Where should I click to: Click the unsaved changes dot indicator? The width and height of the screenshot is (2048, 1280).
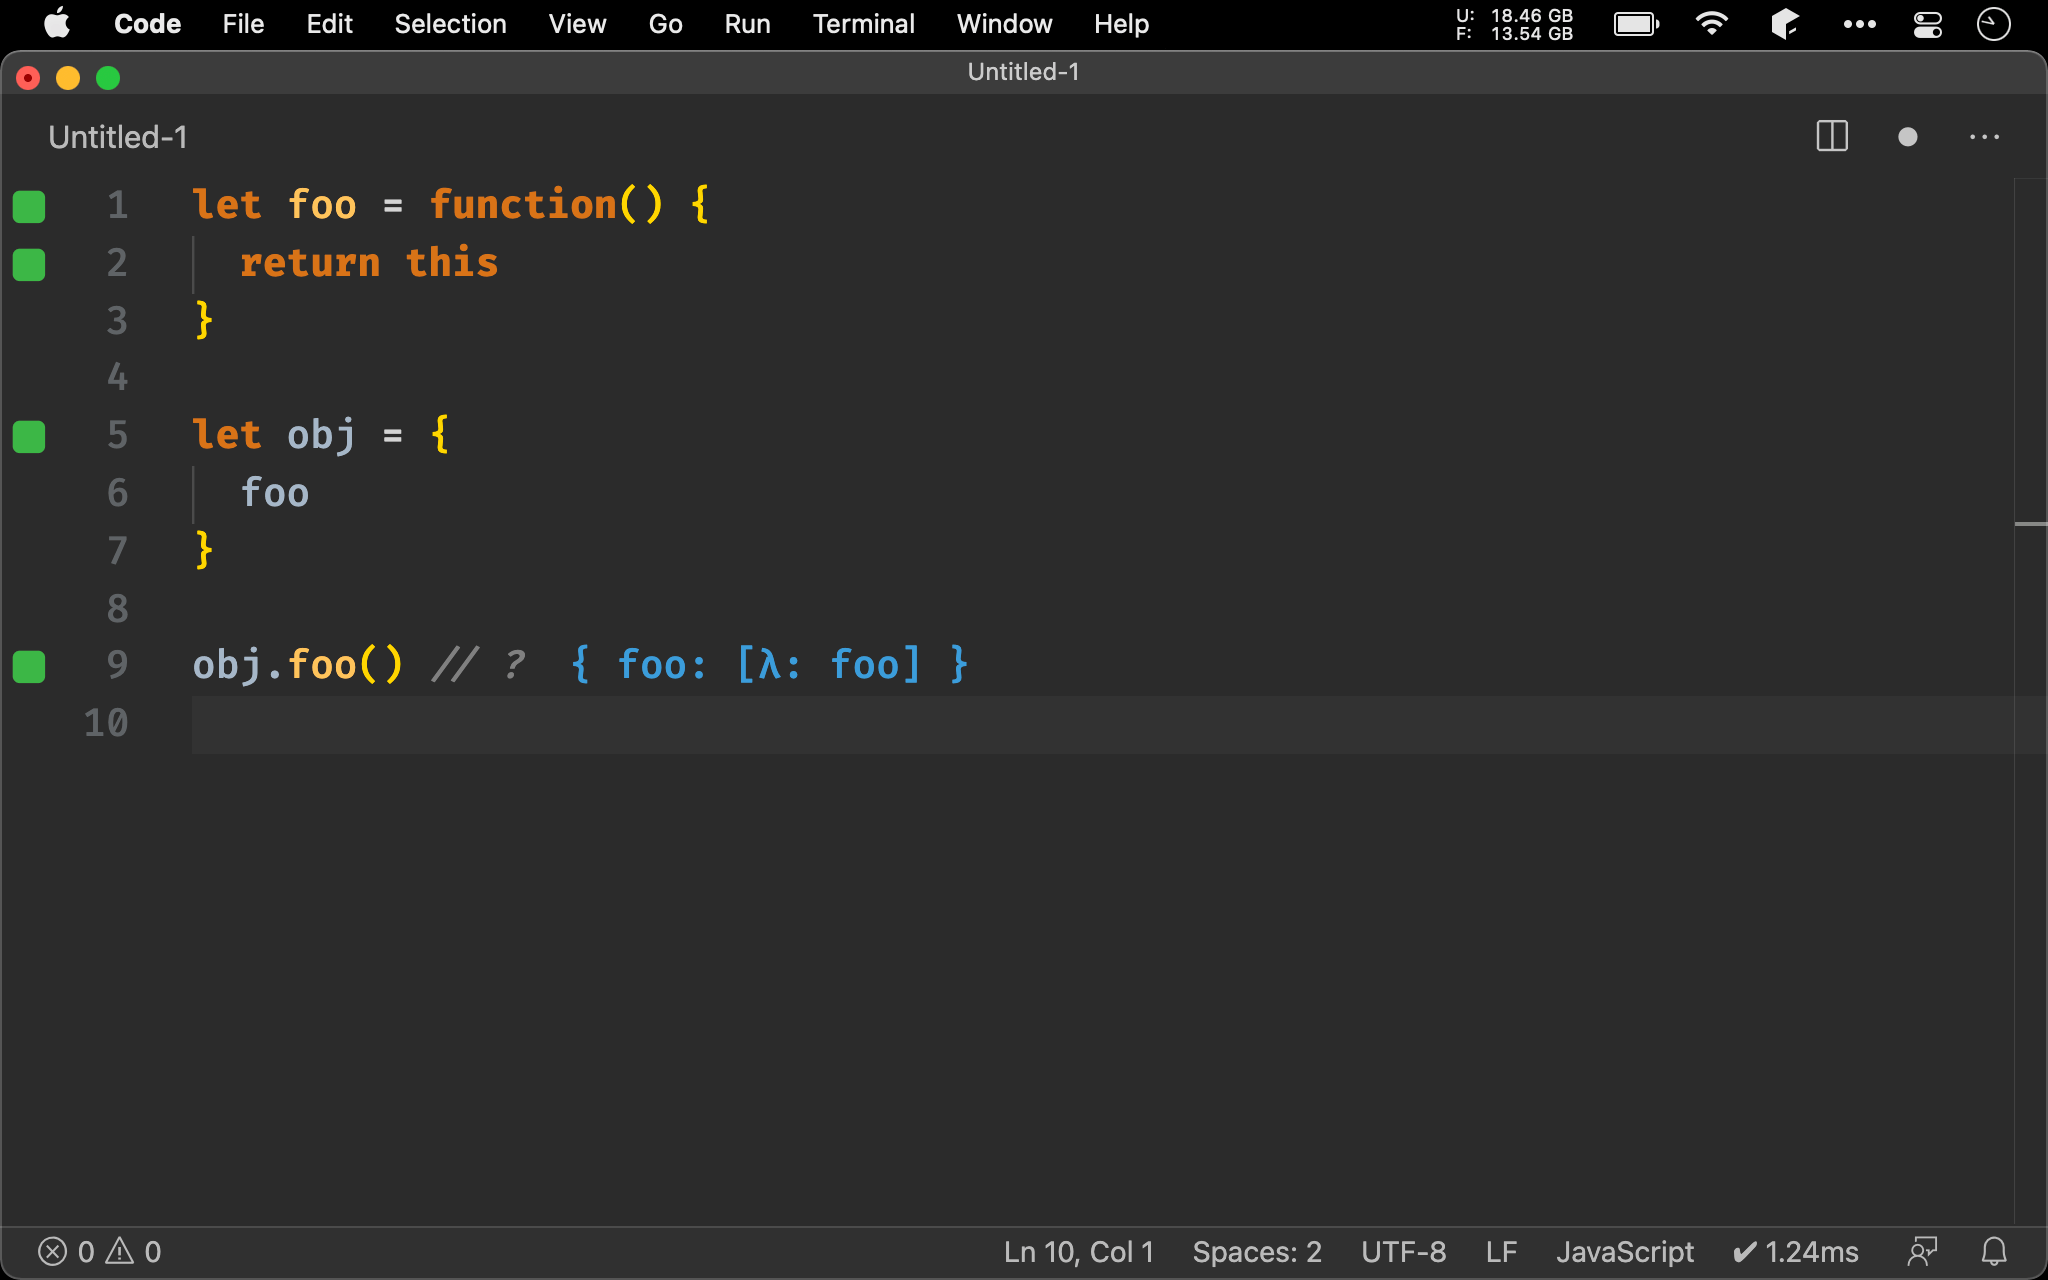point(1908,137)
